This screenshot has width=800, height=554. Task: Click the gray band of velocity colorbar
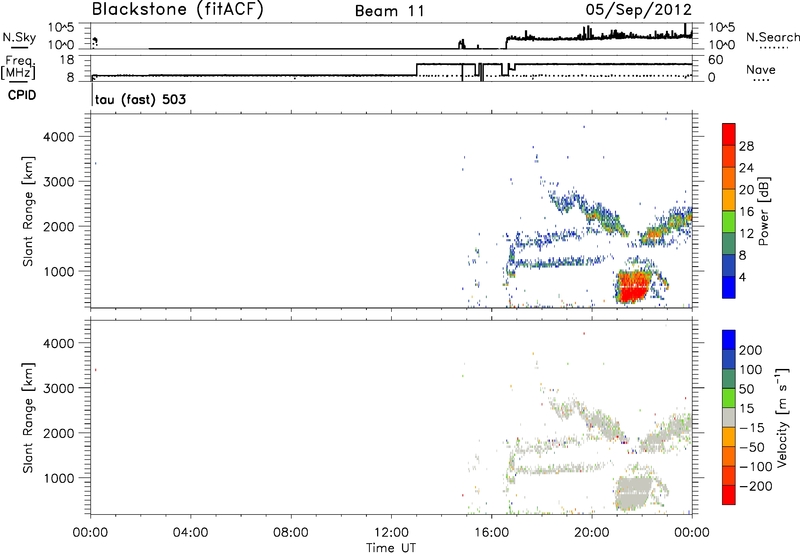coord(729,417)
